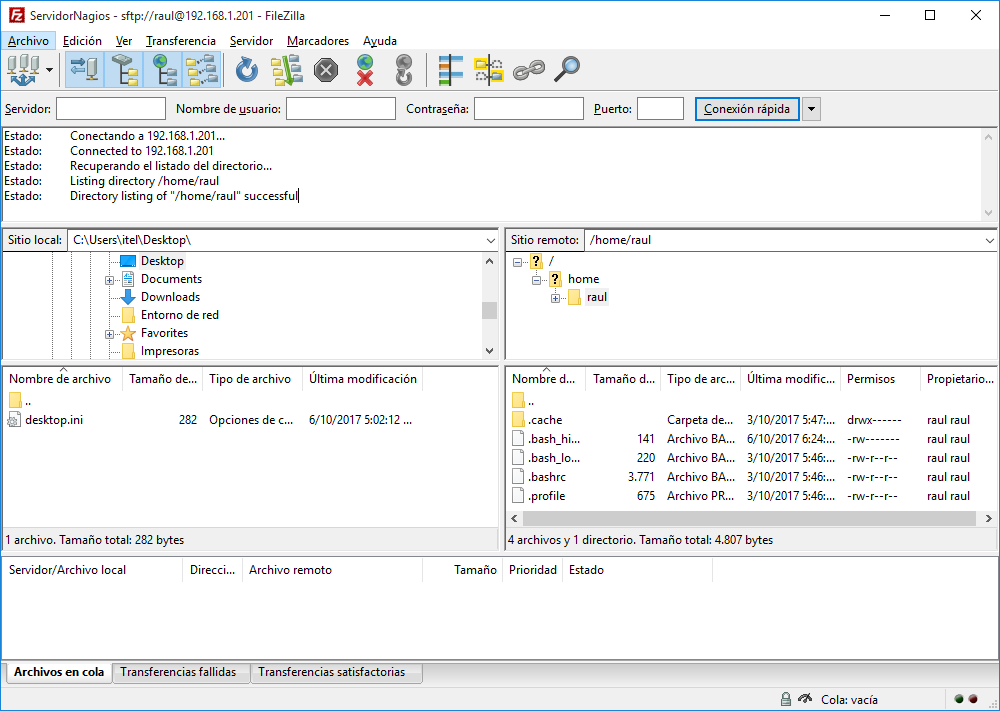Collapse the remote root / node
This screenshot has width=1000, height=711.
(x=517, y=262)
